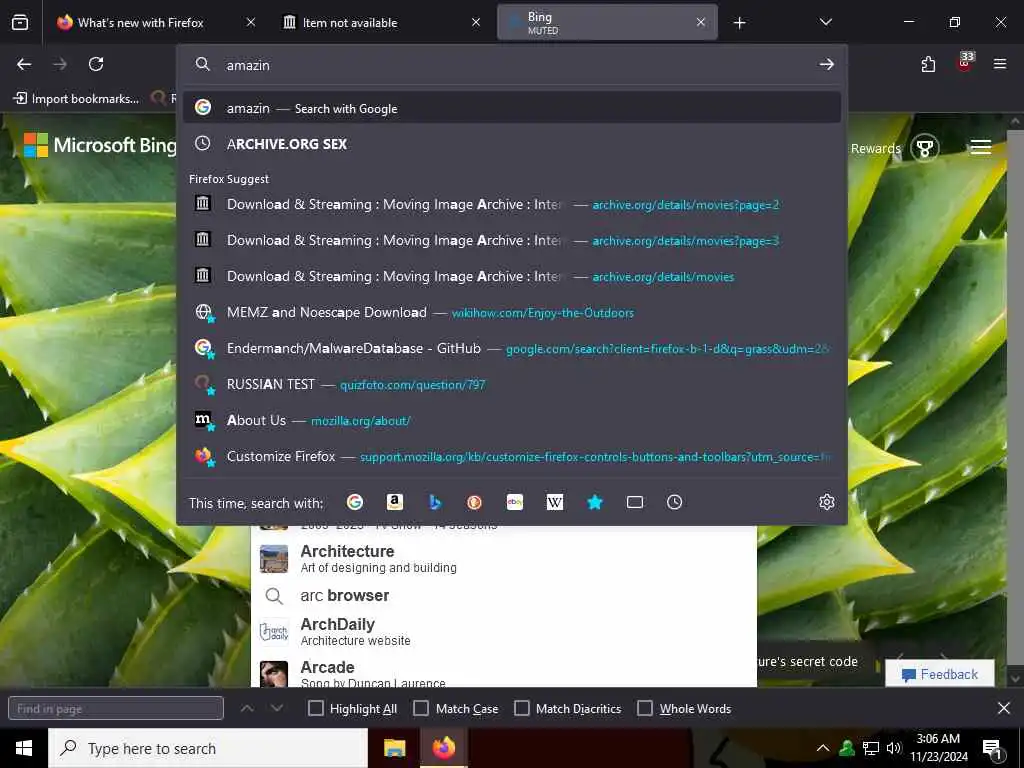Image resolution: width=1024 pixels, height=768 pixels.
Task: Open the Firefox application menu
Action: [1000, 64]
